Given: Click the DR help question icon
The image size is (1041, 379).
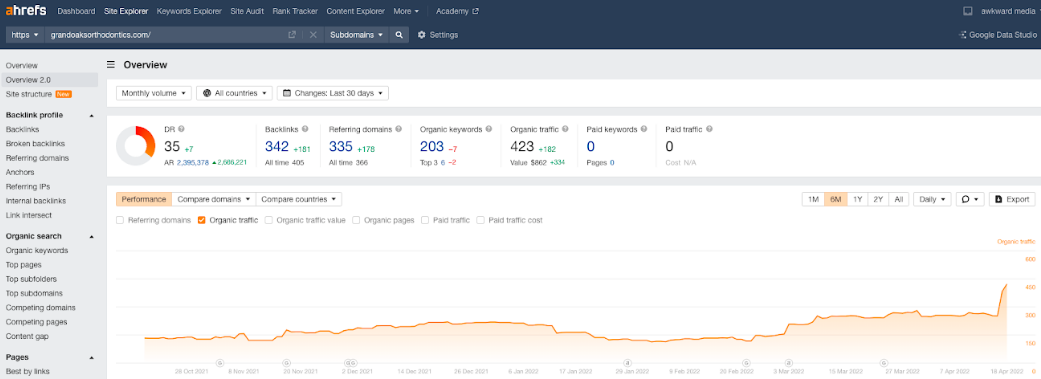Looking at the screenshot, I should [181, 129].
